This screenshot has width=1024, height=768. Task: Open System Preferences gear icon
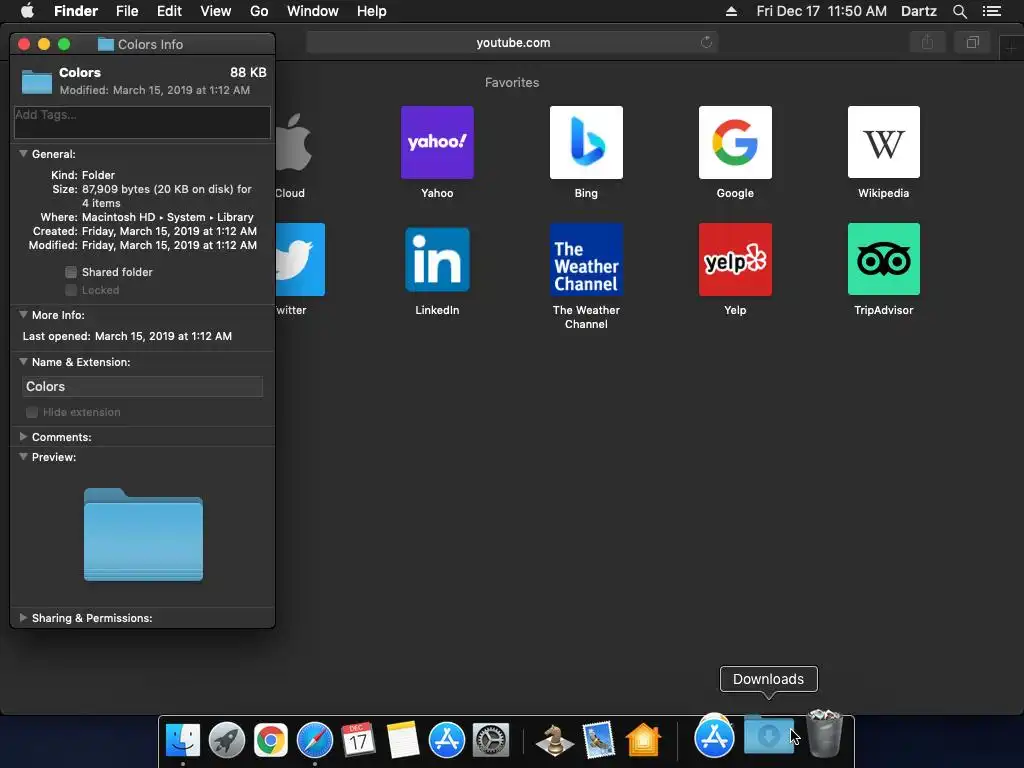click(490, 740)
